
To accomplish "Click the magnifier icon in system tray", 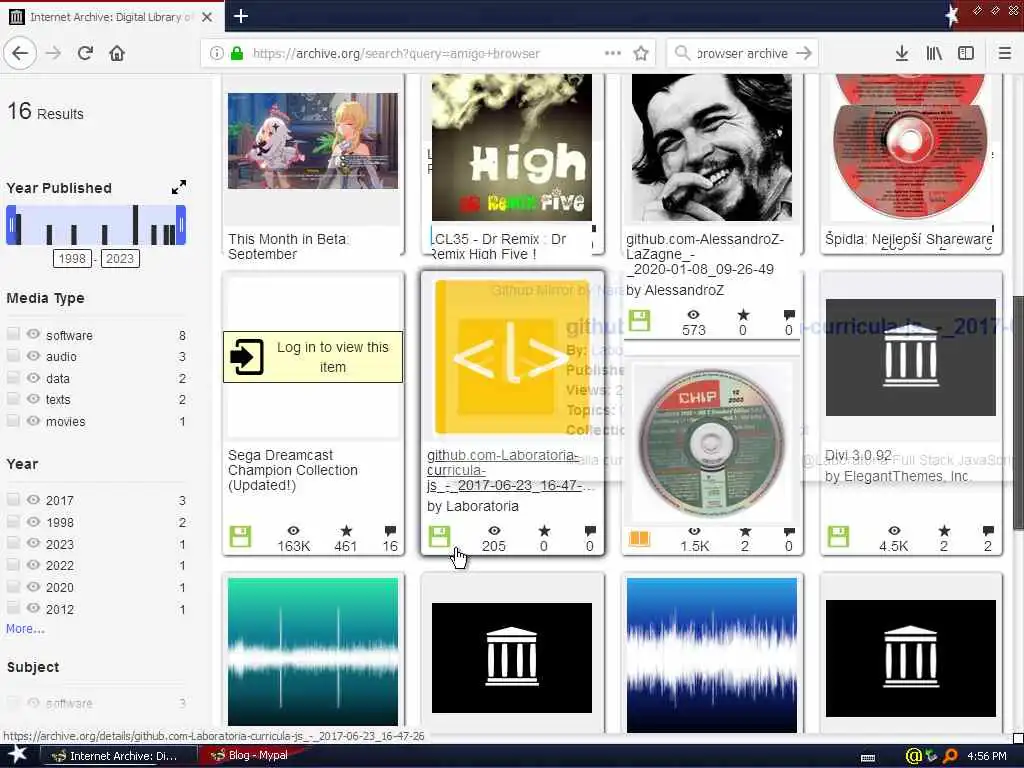I will pyautogui.click(x=950, y=756).
